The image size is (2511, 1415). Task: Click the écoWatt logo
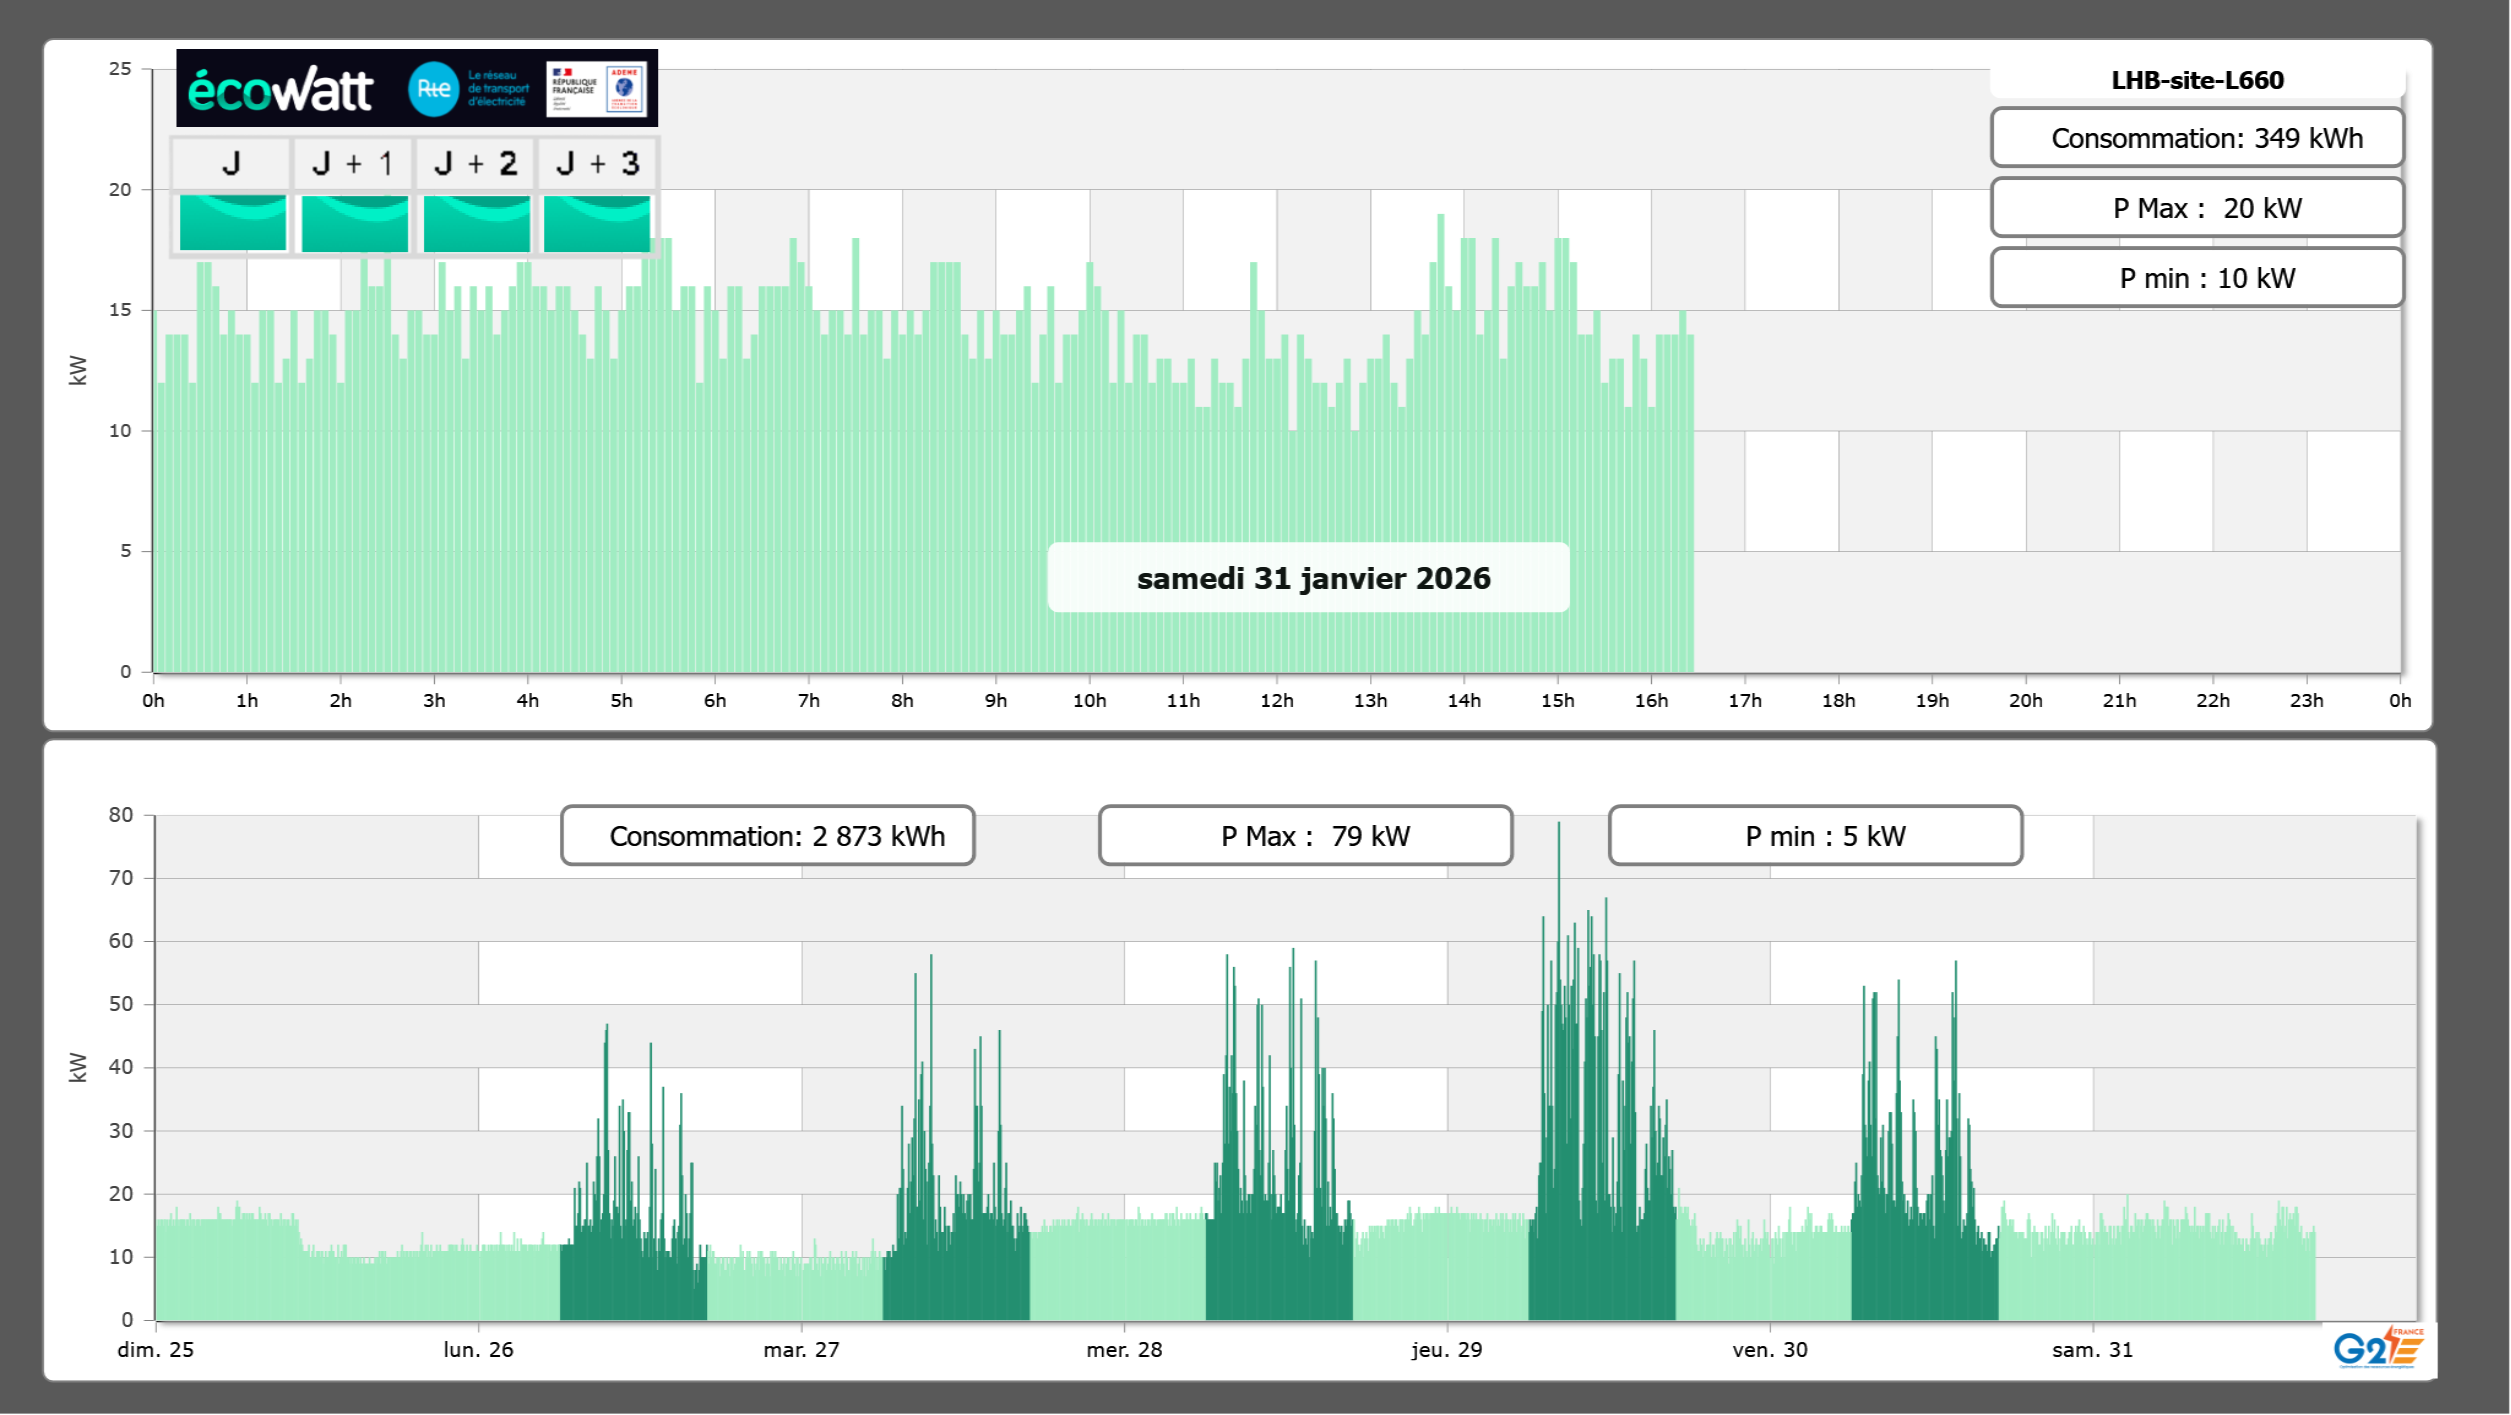(x=281, y=90)
